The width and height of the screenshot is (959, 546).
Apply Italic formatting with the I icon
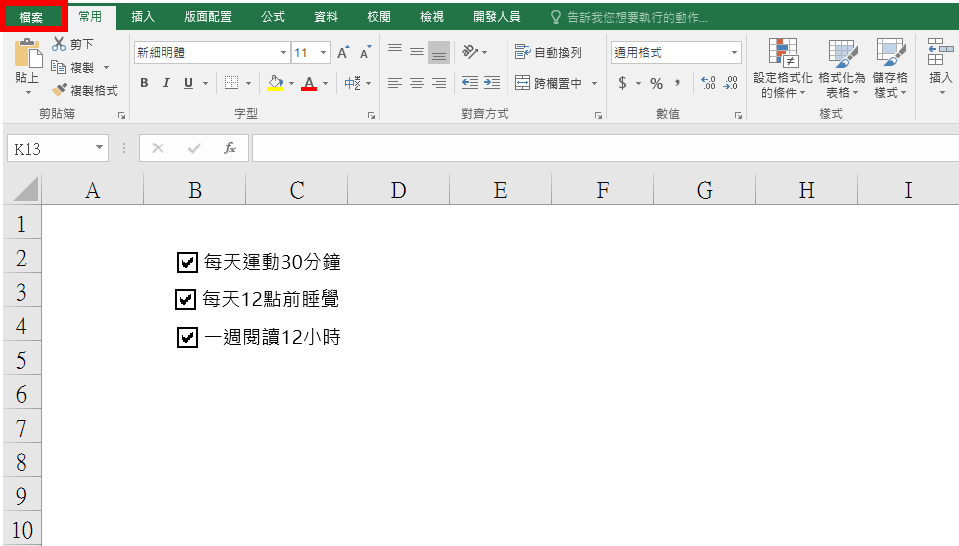(x=166, y=83)
